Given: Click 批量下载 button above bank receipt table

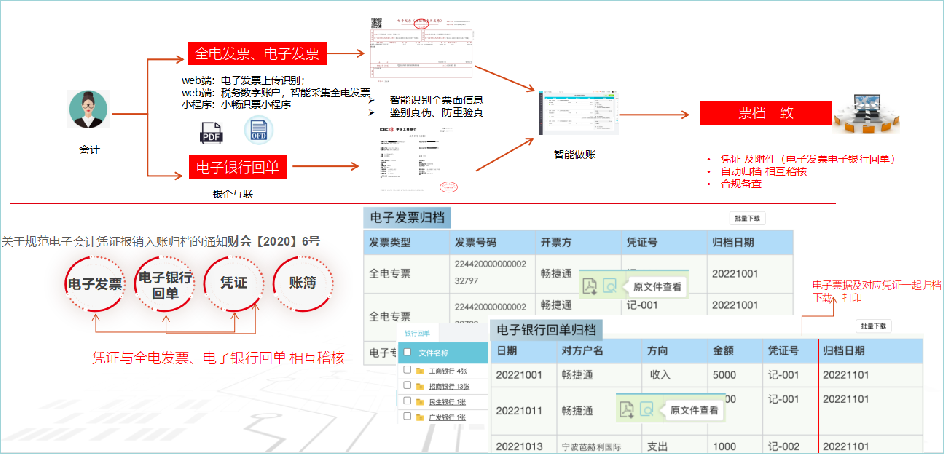Looking at the screenshot, I should pyautogui.click(x=873, y=326).
